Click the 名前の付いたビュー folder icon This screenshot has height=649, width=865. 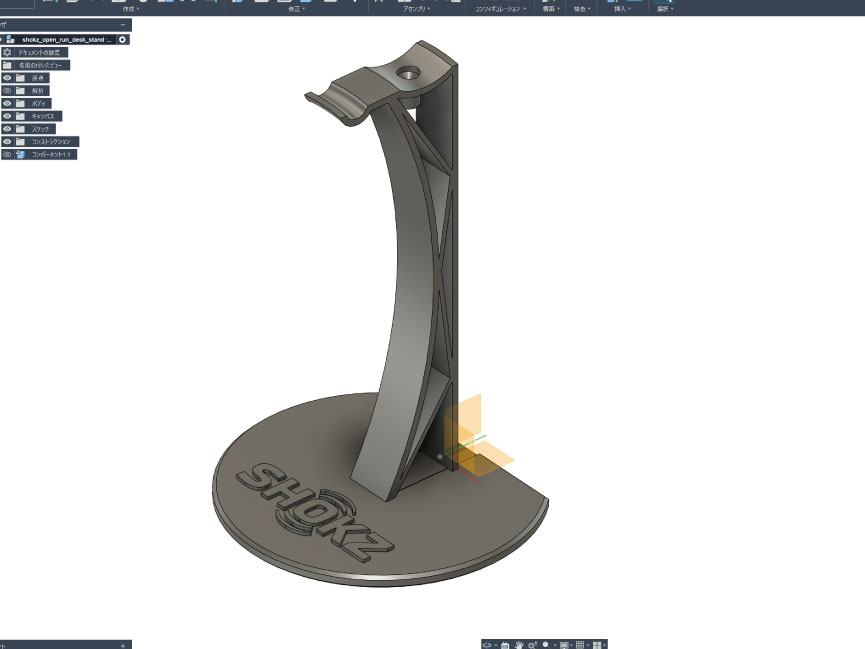coord(7,65)
